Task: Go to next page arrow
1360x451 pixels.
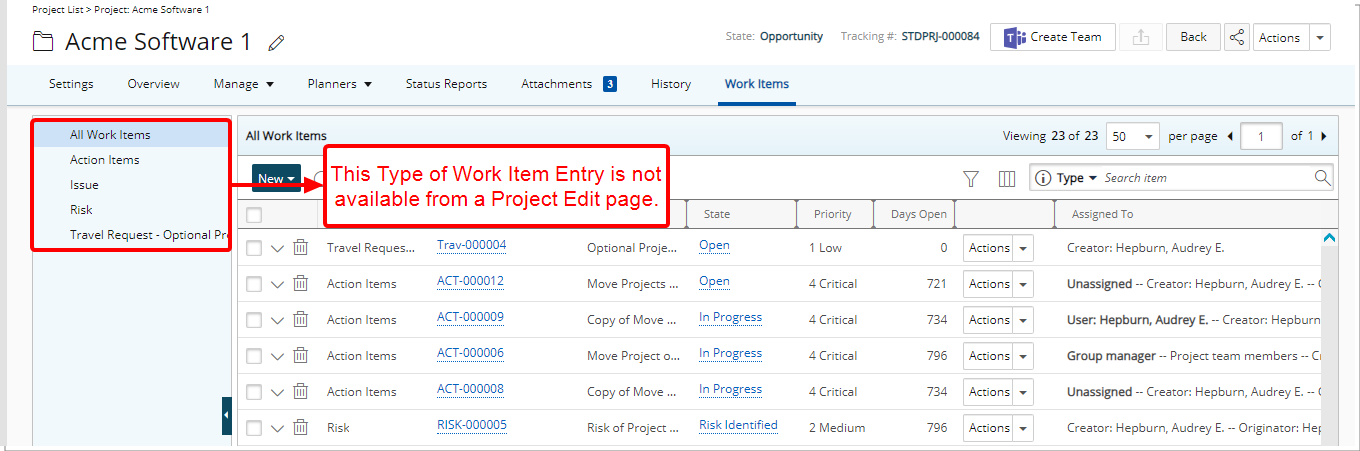Action: [1324, 136]
